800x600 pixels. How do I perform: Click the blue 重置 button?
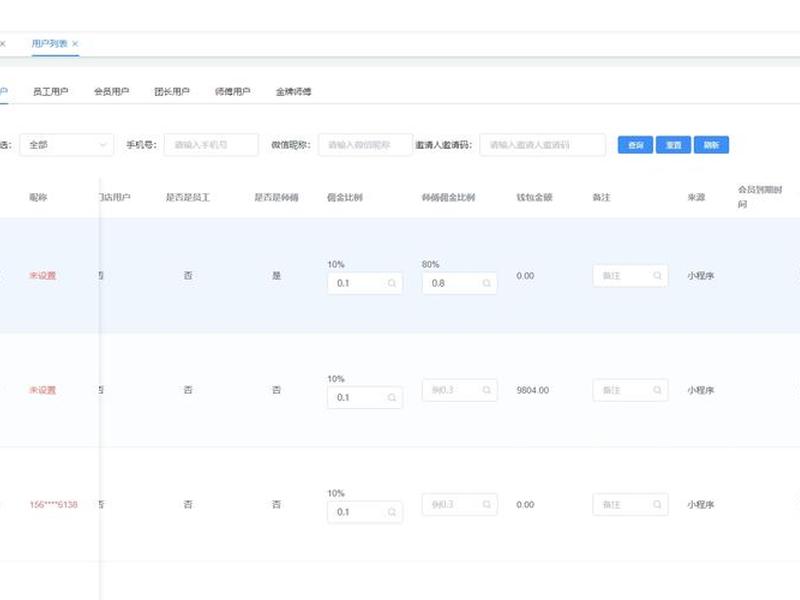click(673, 145)
